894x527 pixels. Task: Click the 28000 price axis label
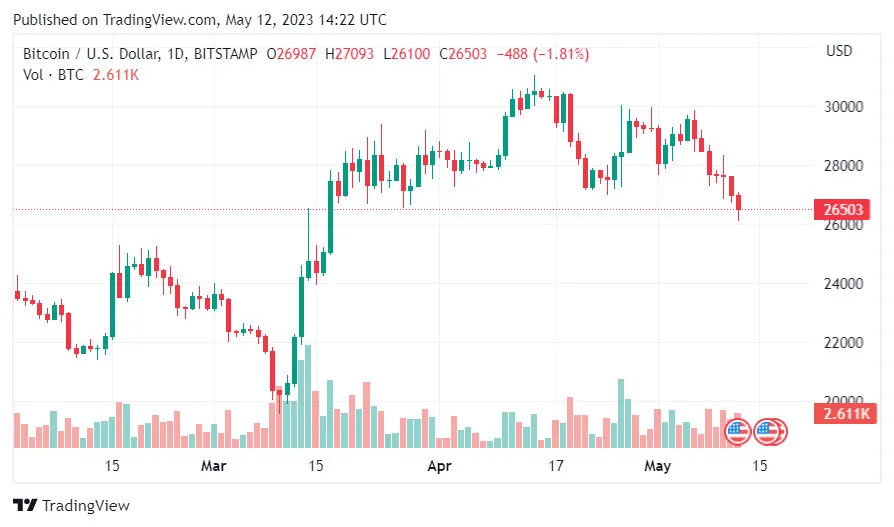click(x=844, y=166)
